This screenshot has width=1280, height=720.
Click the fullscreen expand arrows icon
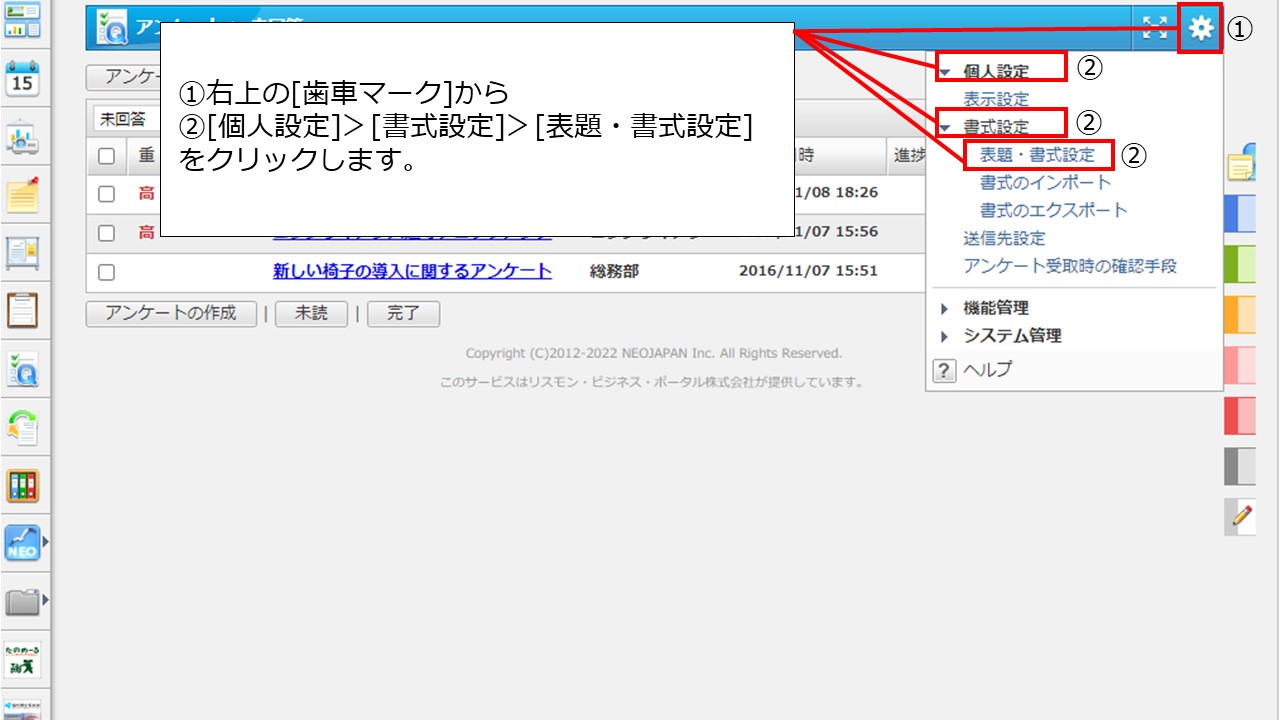[1155, 29]
